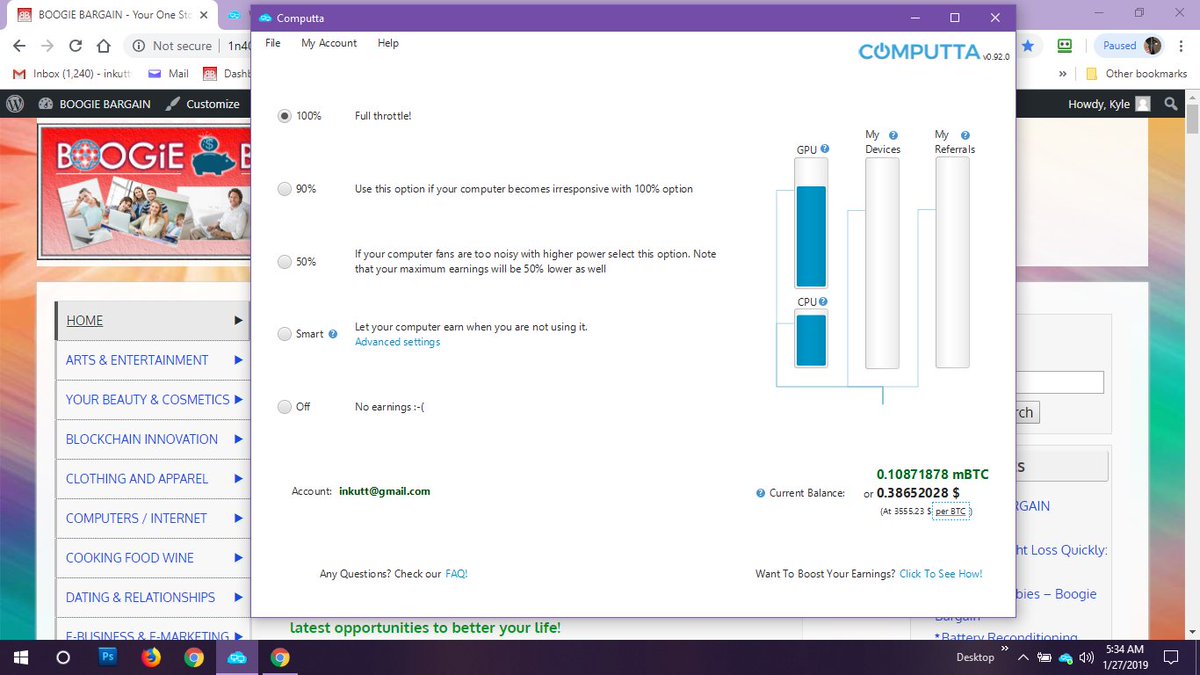Reload the page in Chrome
The width and height of the screenshot is (1200, 675).
click(76, 46)
